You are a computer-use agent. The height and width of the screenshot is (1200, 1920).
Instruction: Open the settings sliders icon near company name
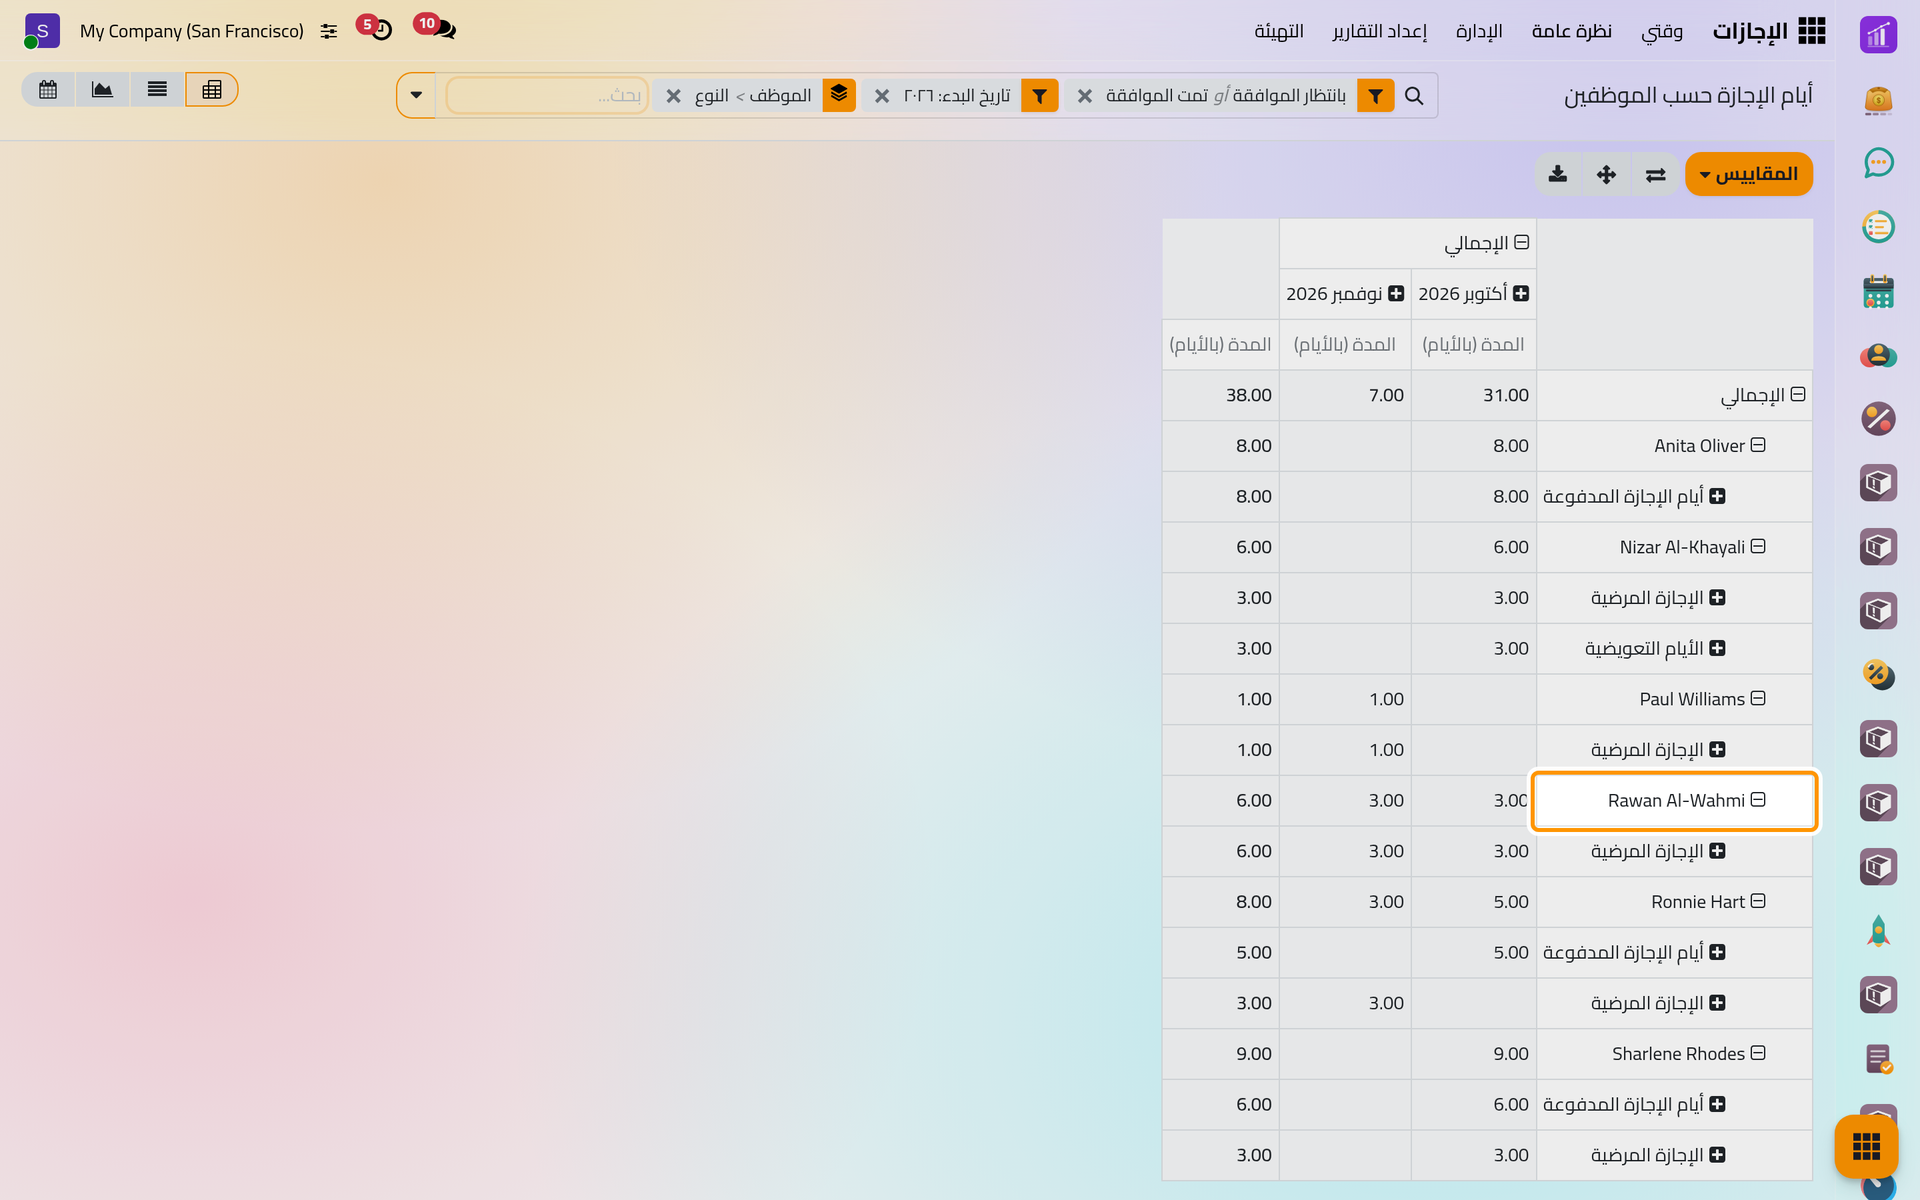click(329, 32)
